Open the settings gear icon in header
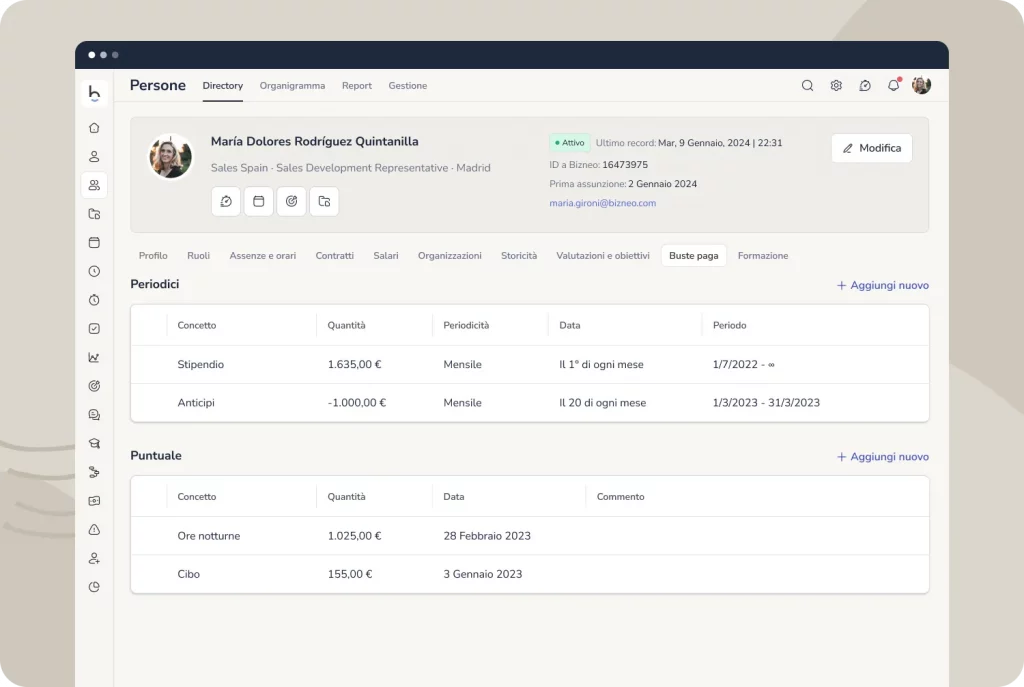This screenshot has height=687, width=1024. [x=836, y=86]
